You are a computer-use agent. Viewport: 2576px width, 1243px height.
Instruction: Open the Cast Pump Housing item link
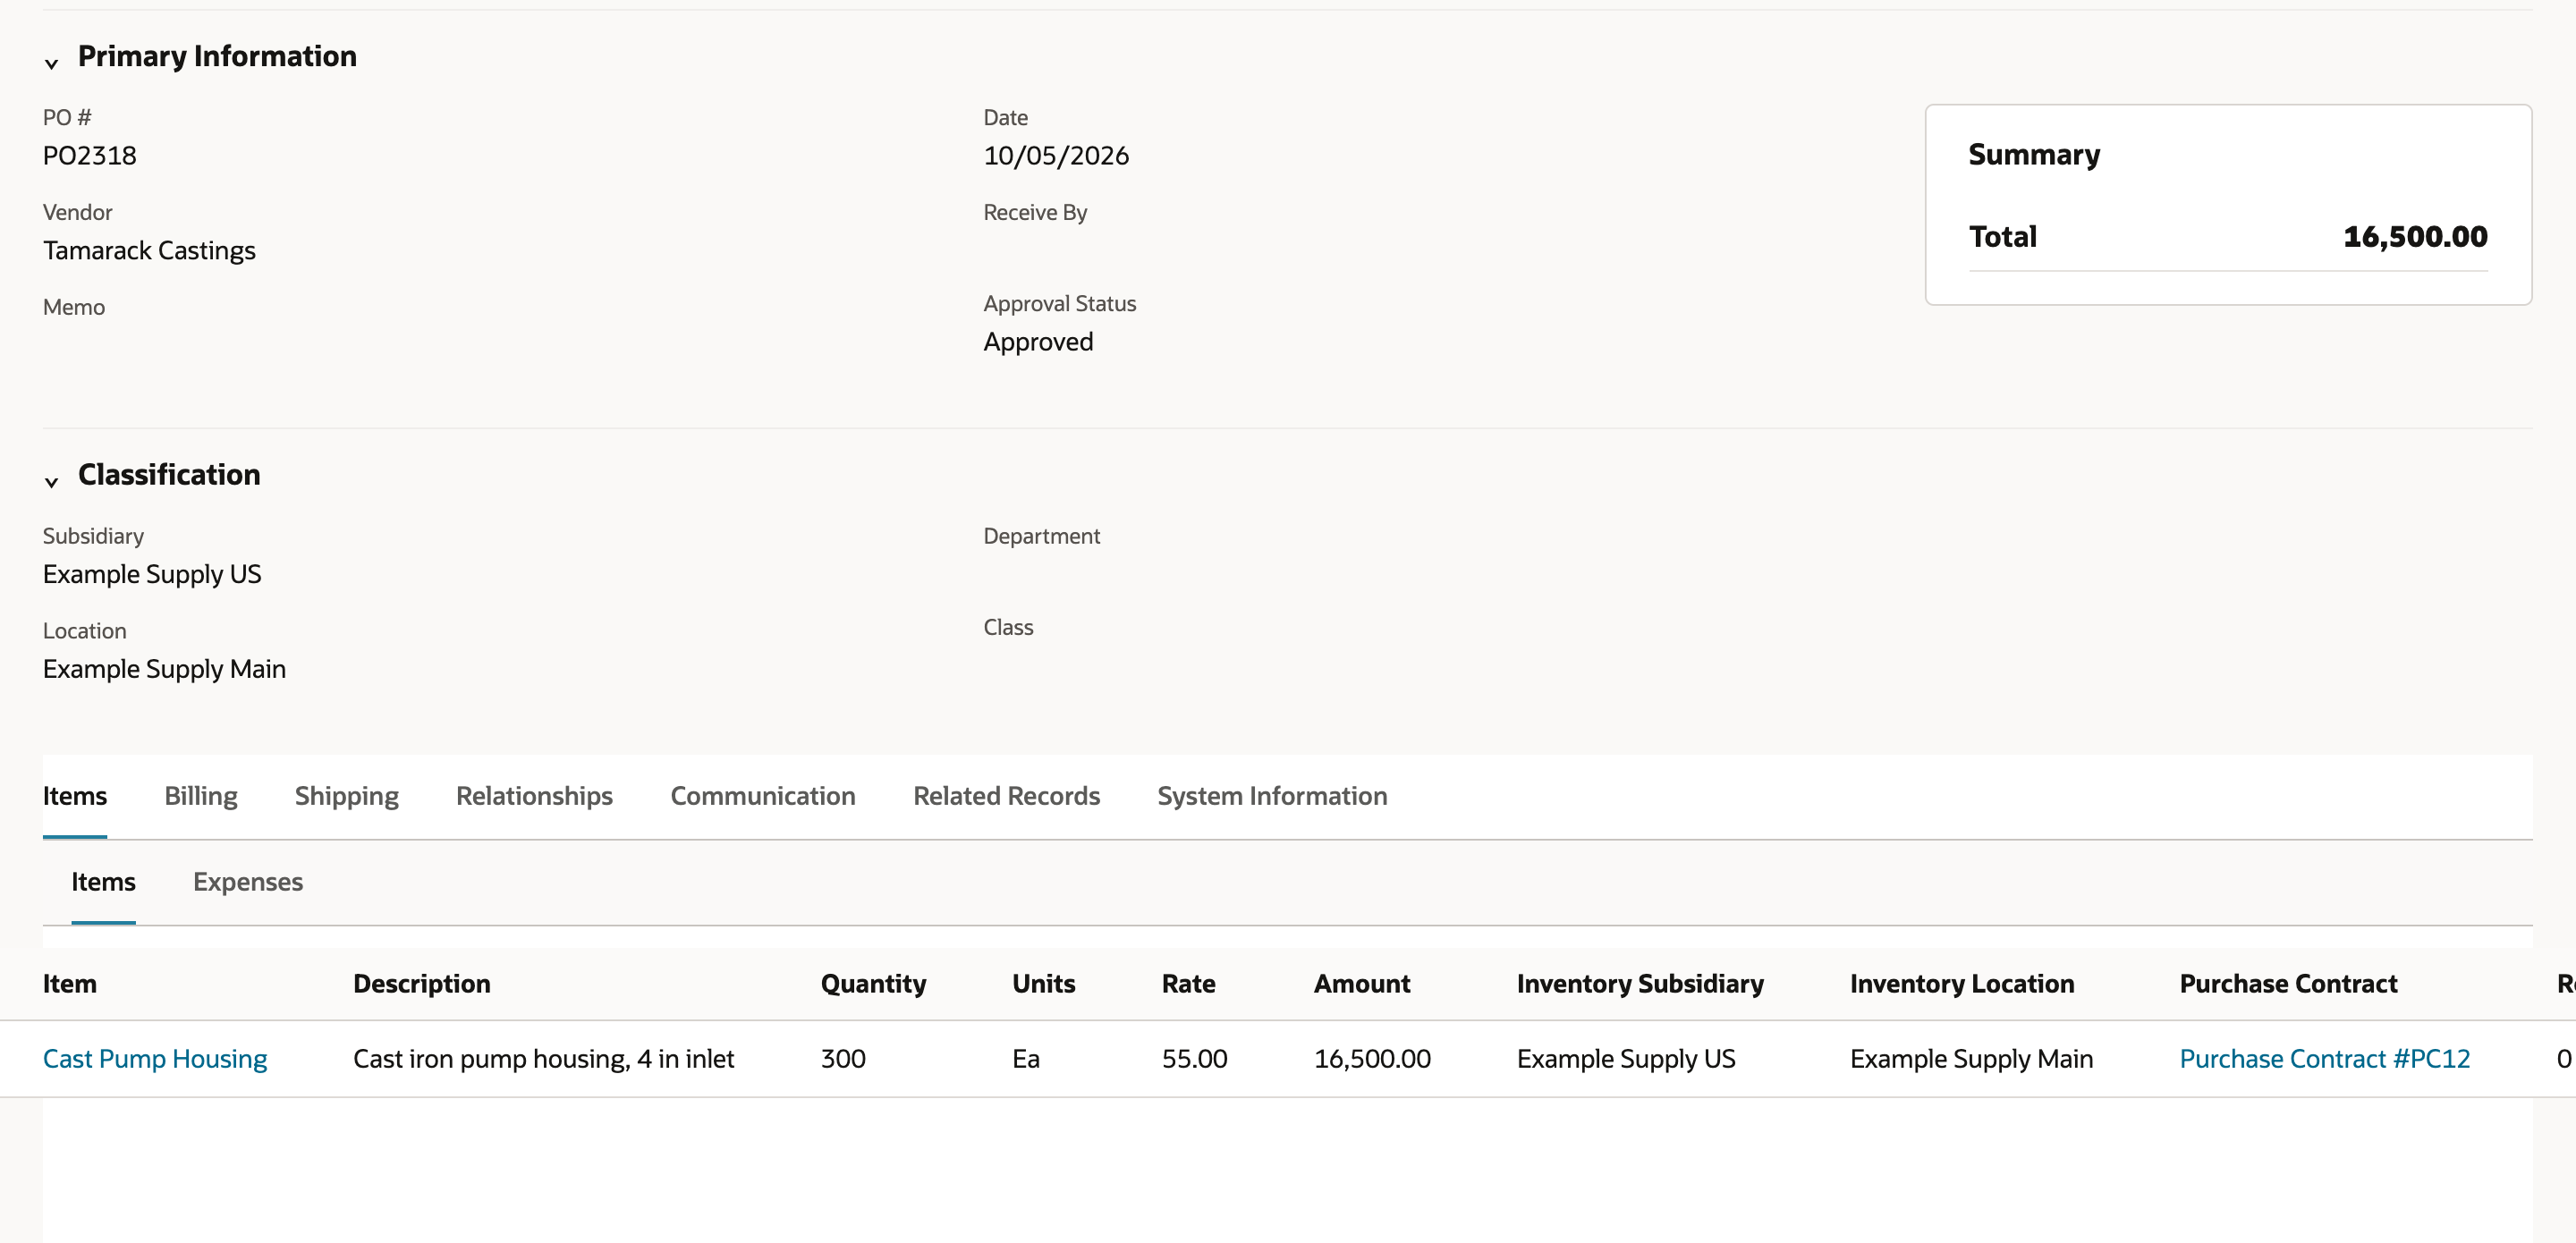[155, 1059]
